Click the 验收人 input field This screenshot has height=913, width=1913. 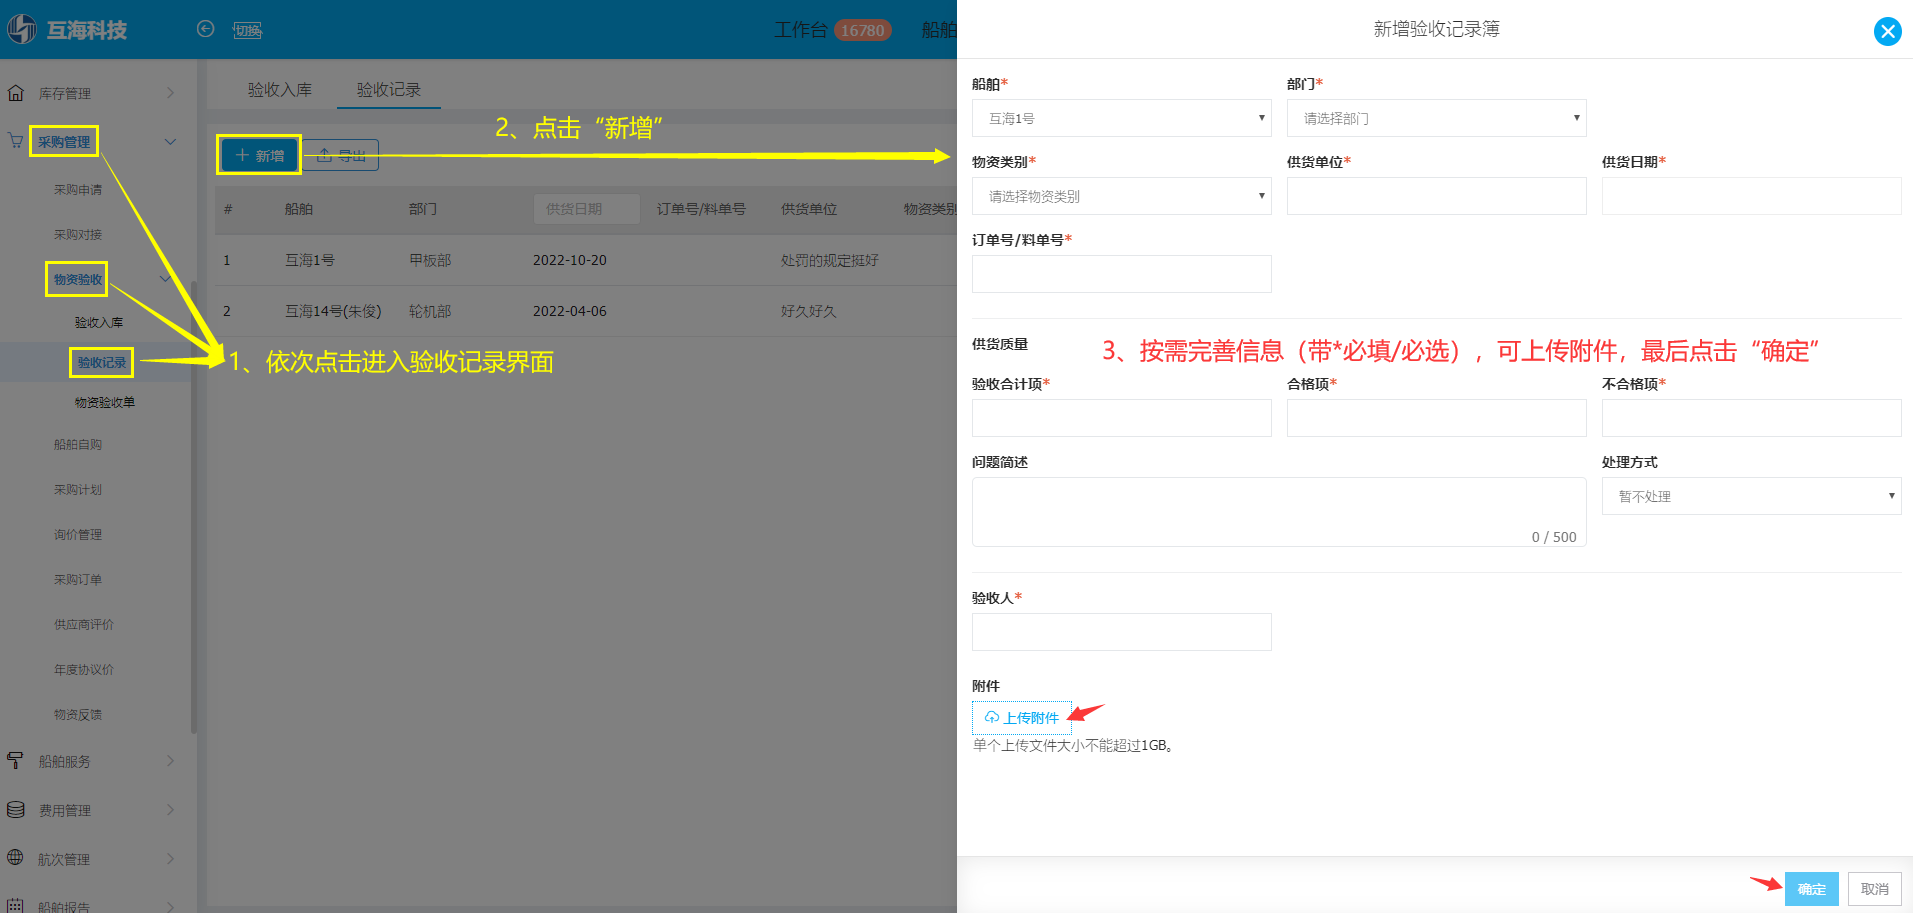[x=1121, y=632]
